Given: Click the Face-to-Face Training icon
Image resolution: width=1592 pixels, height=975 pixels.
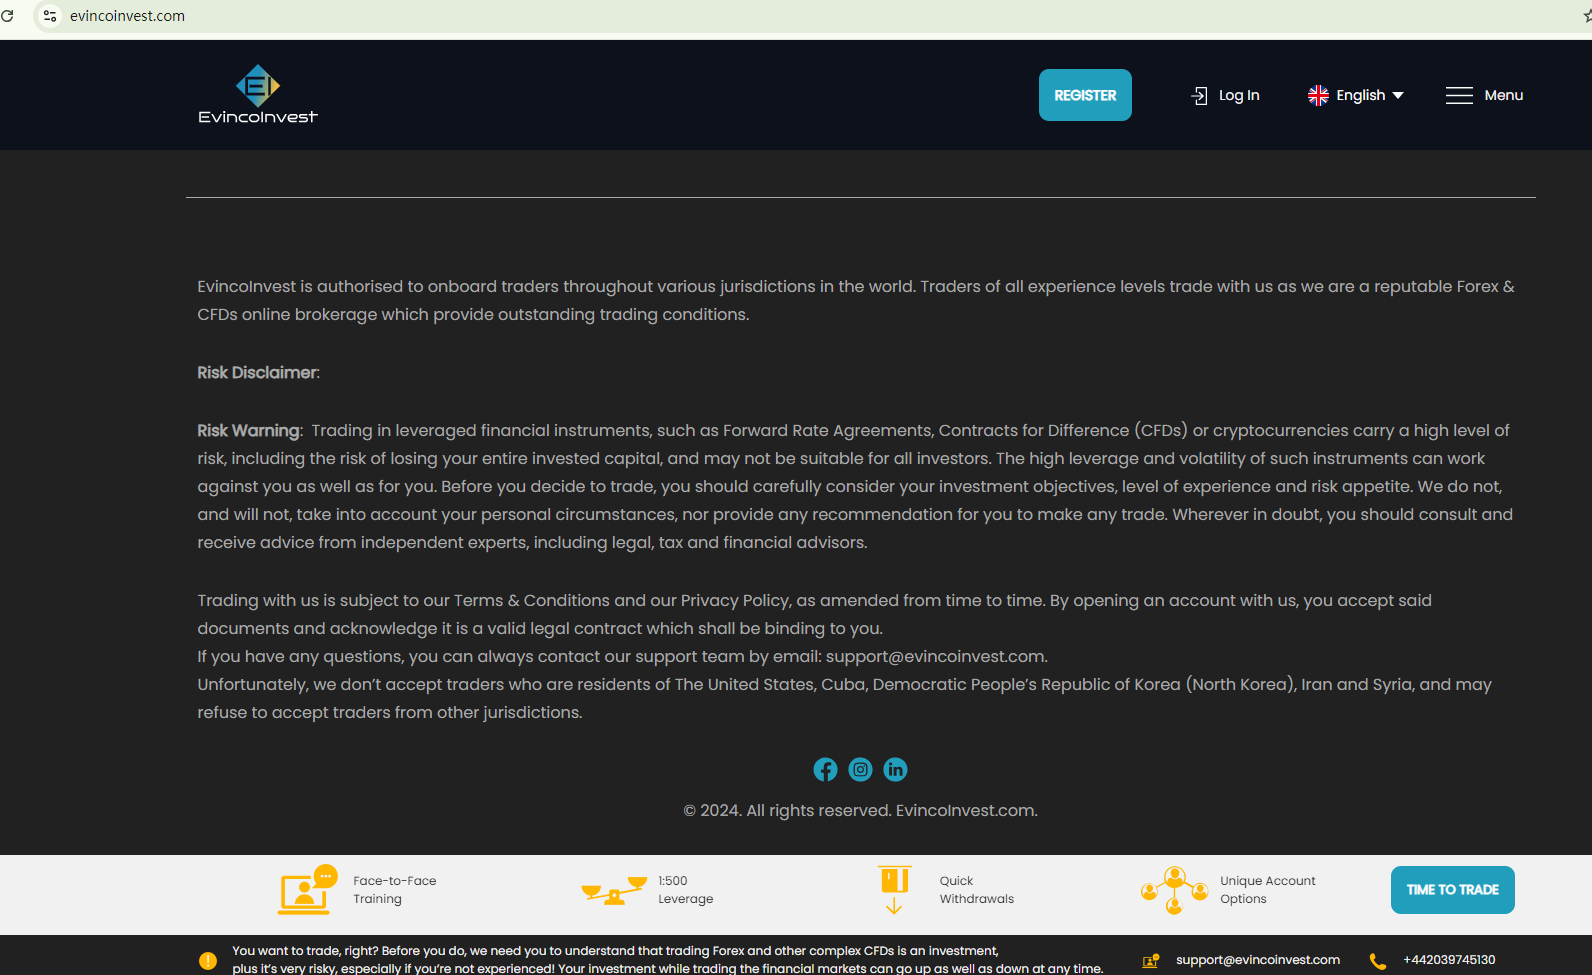Looking at the screenshot, I should click(307, 890).
